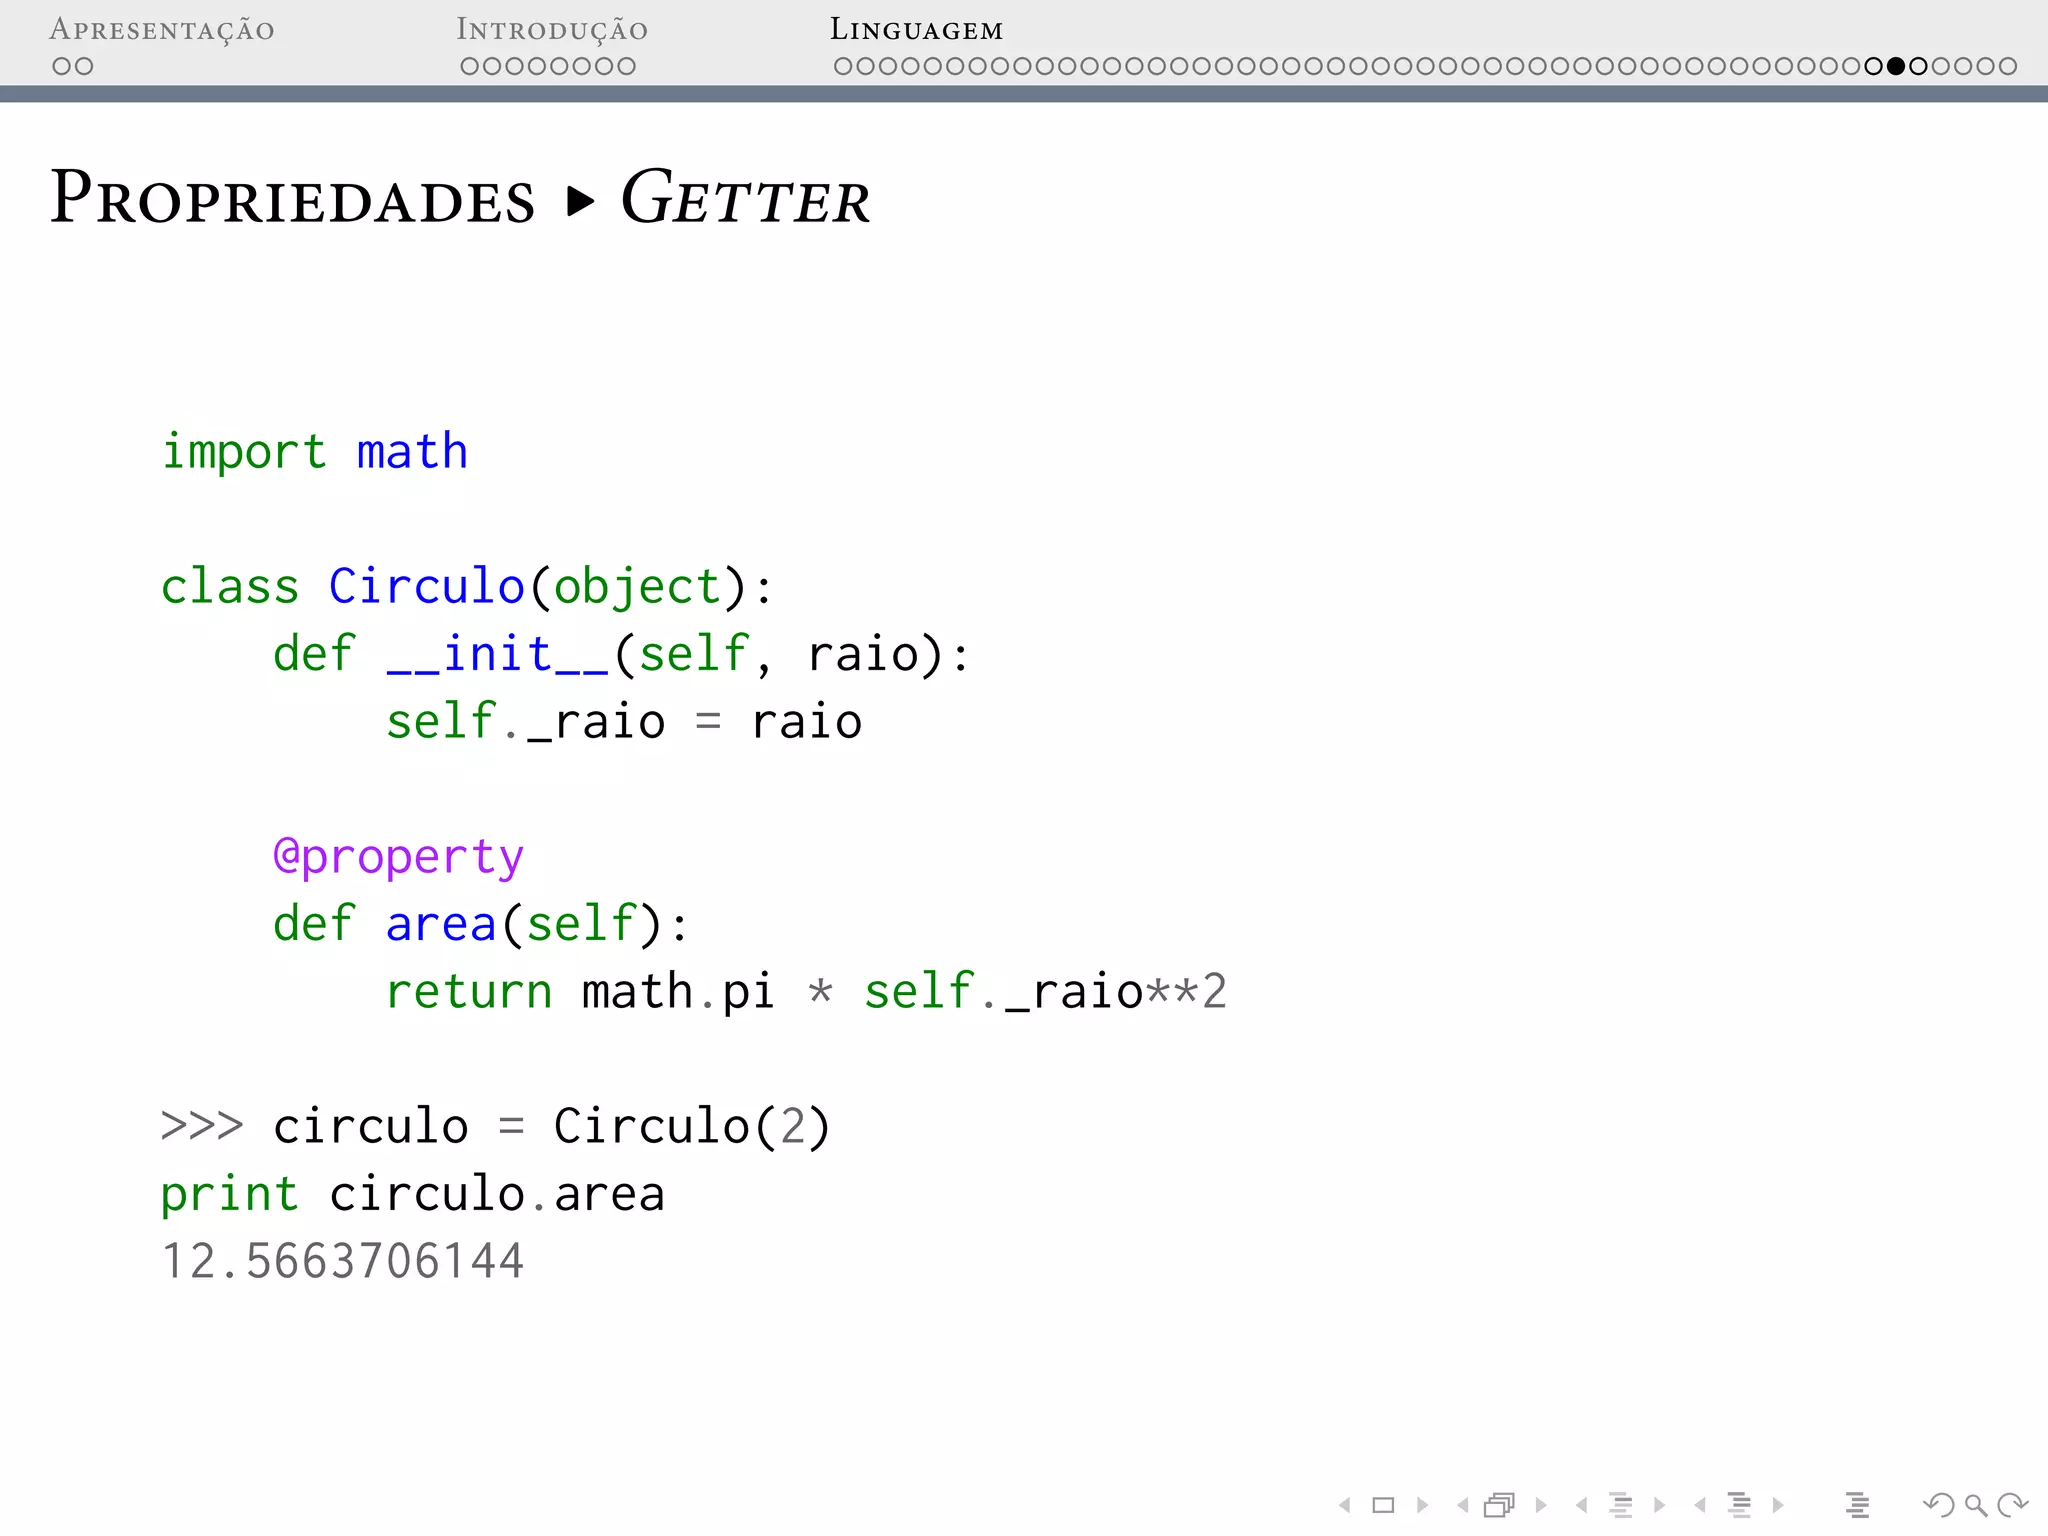Select circle just before the filled one

click(x=1874, y=67)
